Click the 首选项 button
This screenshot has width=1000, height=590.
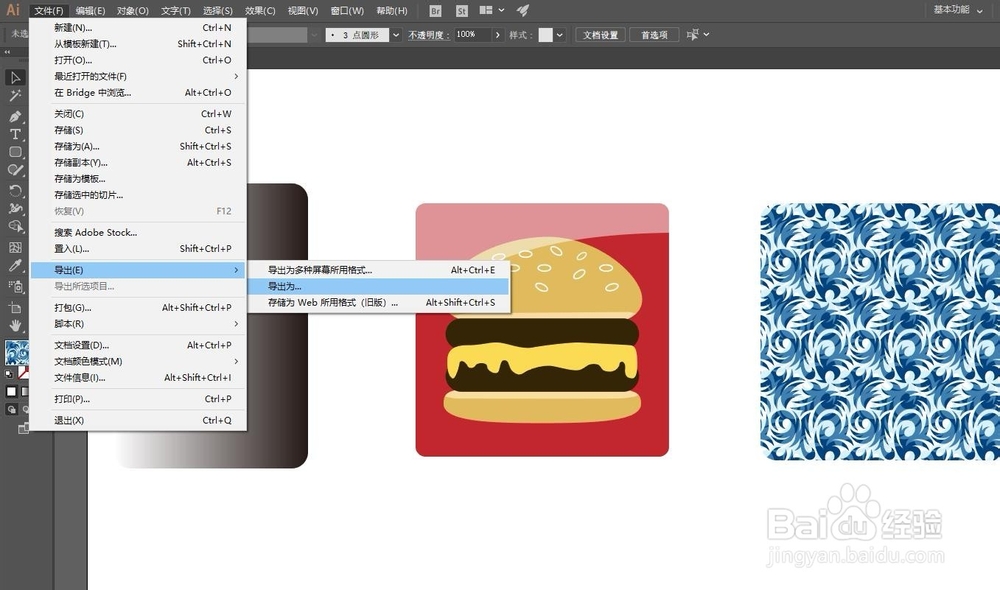pyautogui.click(x=654, y=35)
